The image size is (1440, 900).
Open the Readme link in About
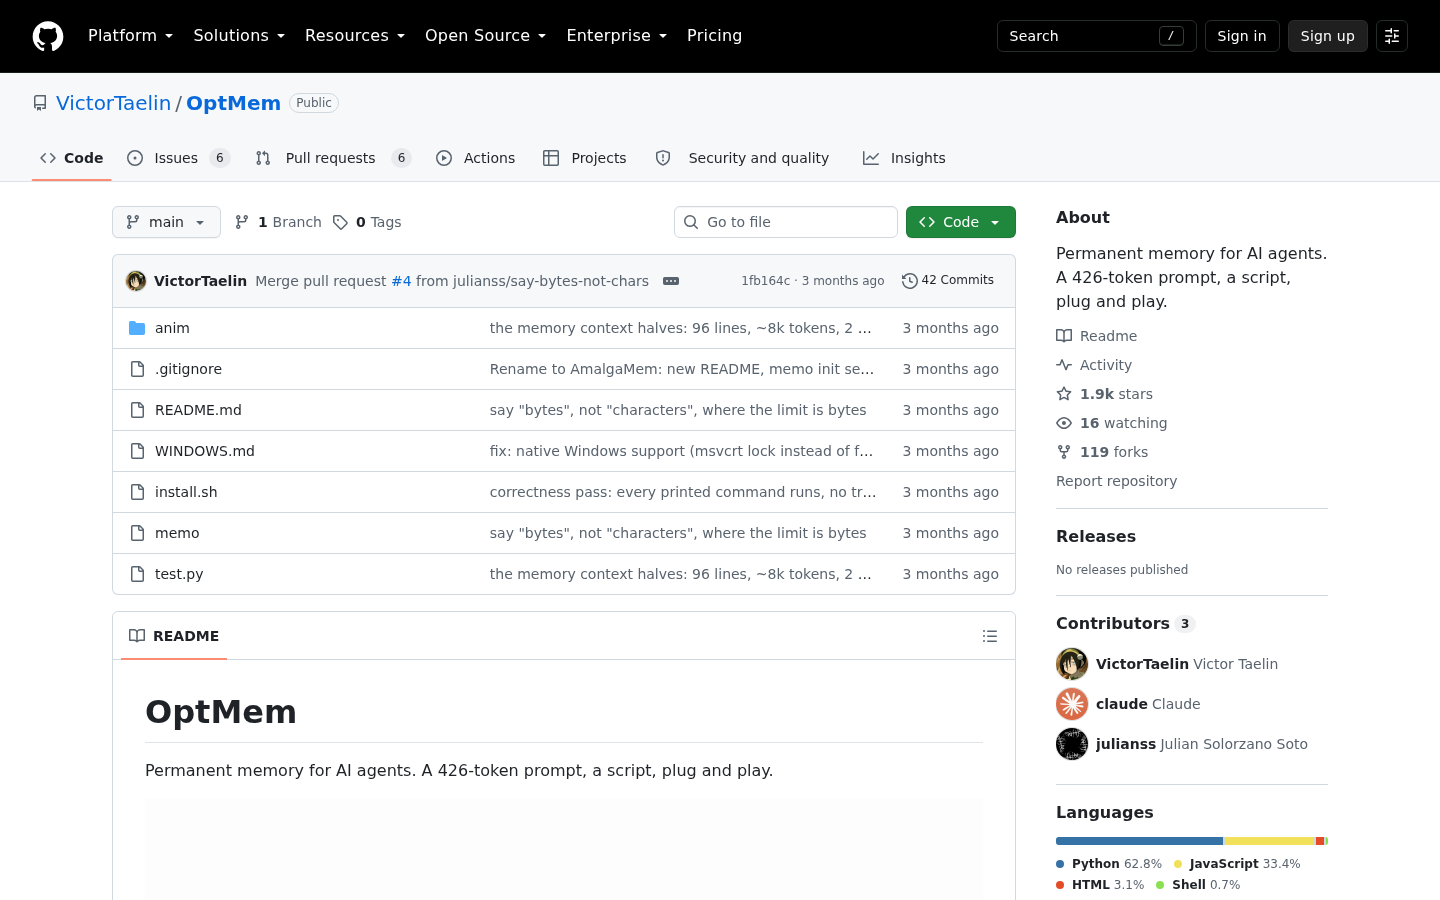point(1097,336)
